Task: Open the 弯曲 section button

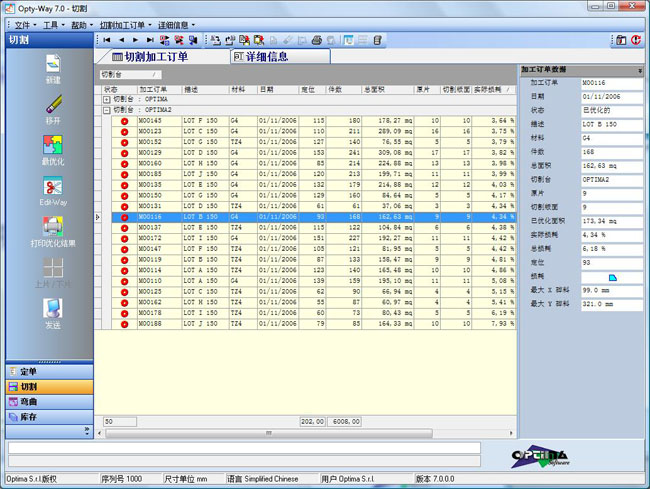Action: [49, 402]
